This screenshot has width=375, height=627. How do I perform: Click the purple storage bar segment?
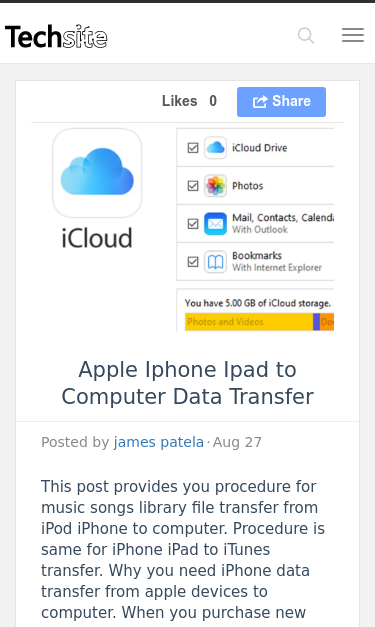pos(316,322)
